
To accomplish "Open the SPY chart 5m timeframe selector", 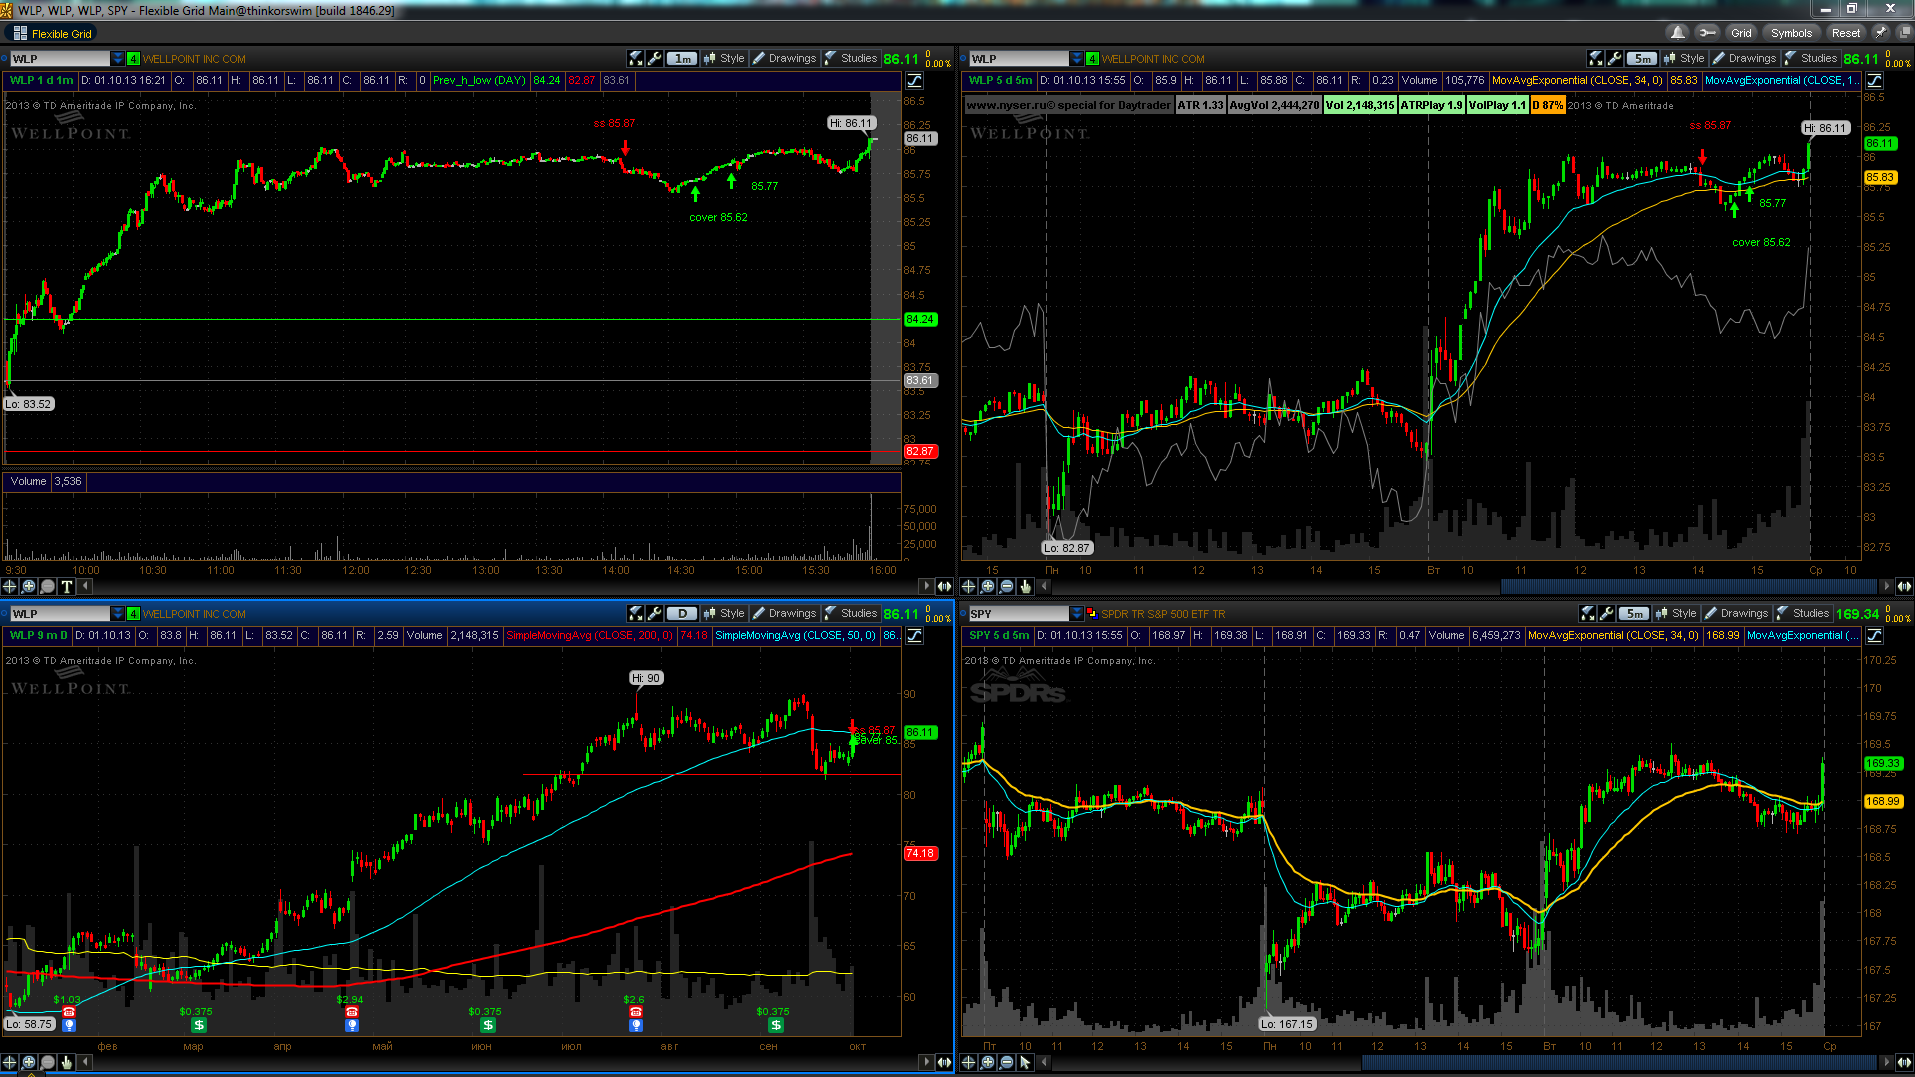I will tap(1634, 614).
